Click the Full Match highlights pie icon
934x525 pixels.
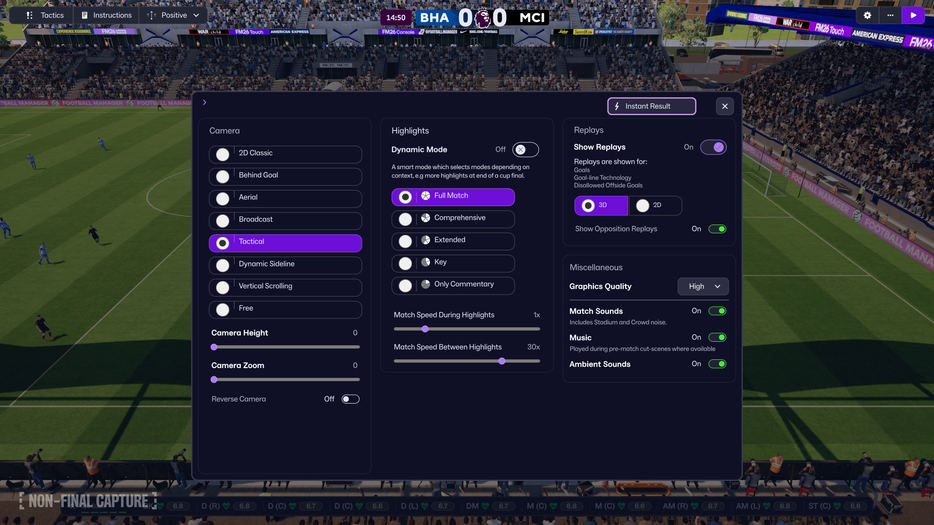click(425, 195)
